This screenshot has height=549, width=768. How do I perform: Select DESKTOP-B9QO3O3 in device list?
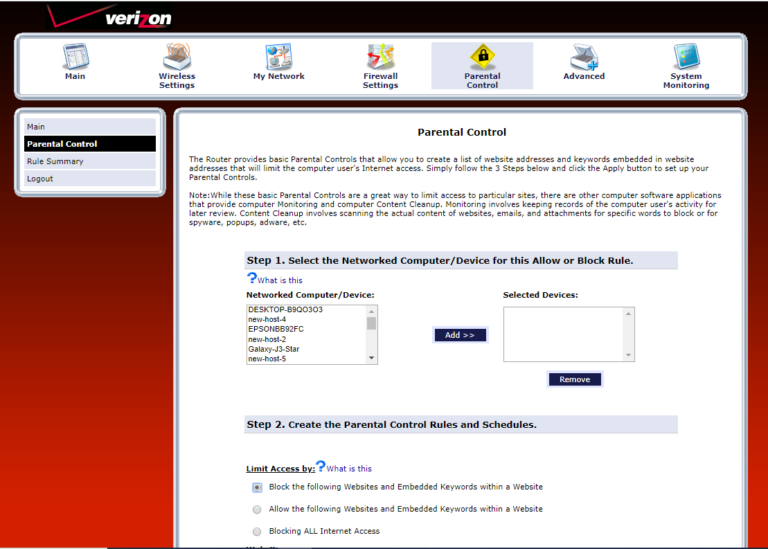click(x=307, y=310)
